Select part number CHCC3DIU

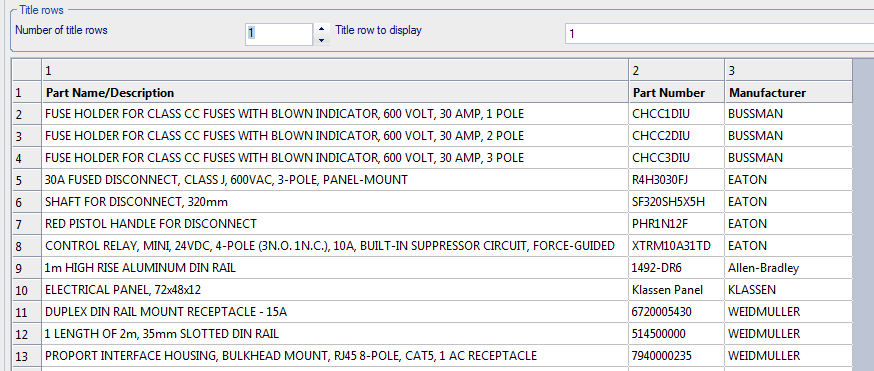[677, 158]
